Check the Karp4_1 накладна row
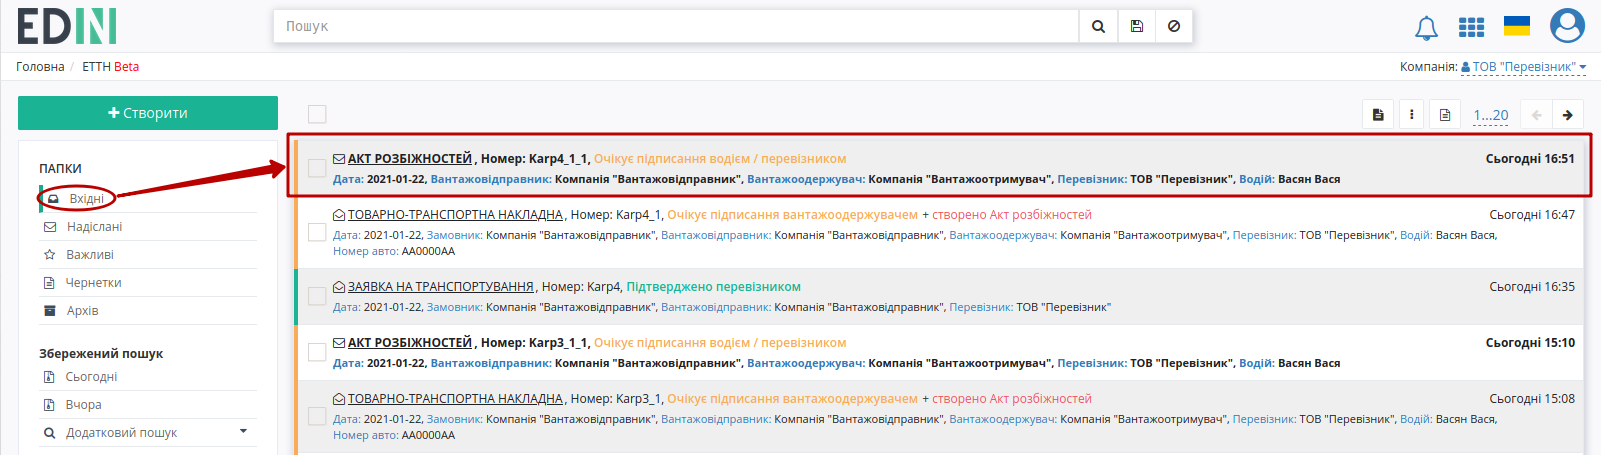Screen dimensions: 1601x455 (x=317, y=232)
